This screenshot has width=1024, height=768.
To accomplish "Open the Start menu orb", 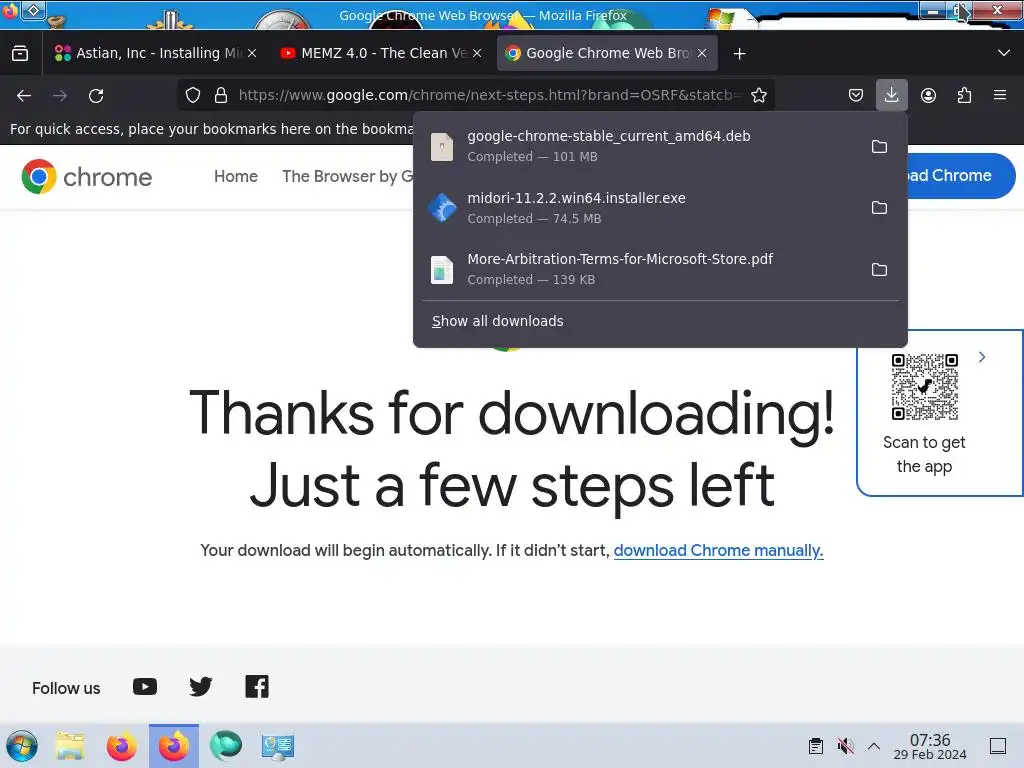I will (22, 746).
